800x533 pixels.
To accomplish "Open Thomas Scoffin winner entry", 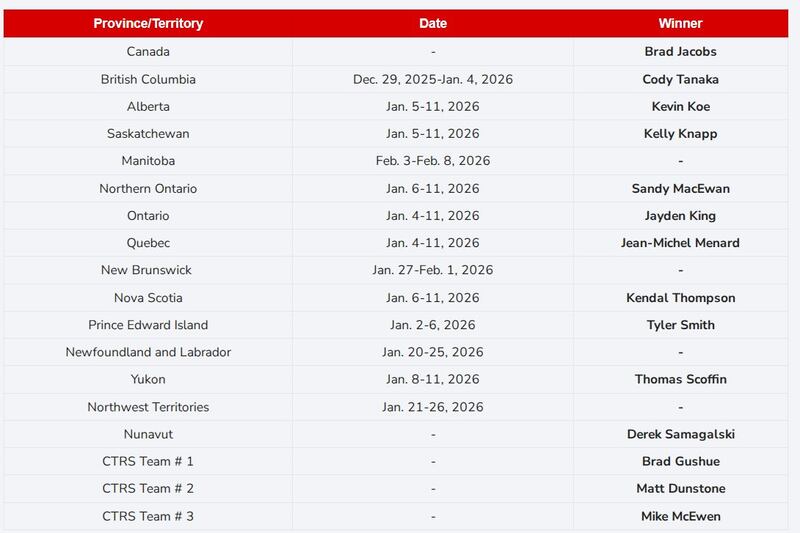I will pos(680,379).
